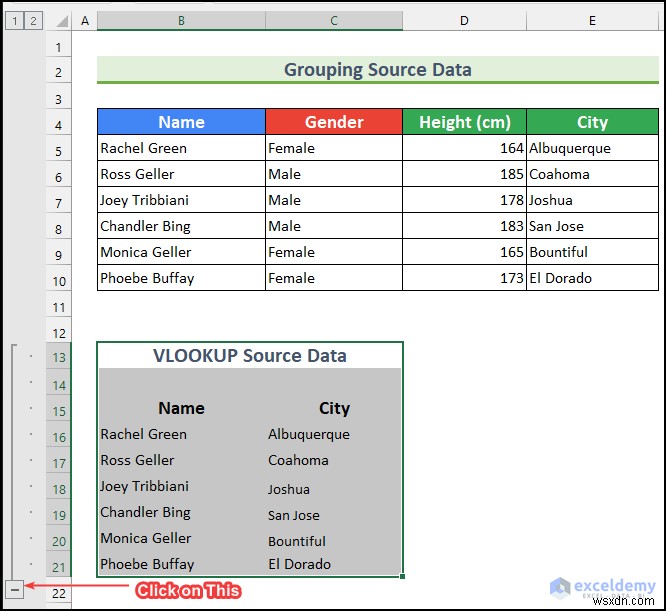This screenshot has width=666, height=611.
Task: Select Ross Geller in row 6
Action: pyautogui.click(x=181, y=174)
